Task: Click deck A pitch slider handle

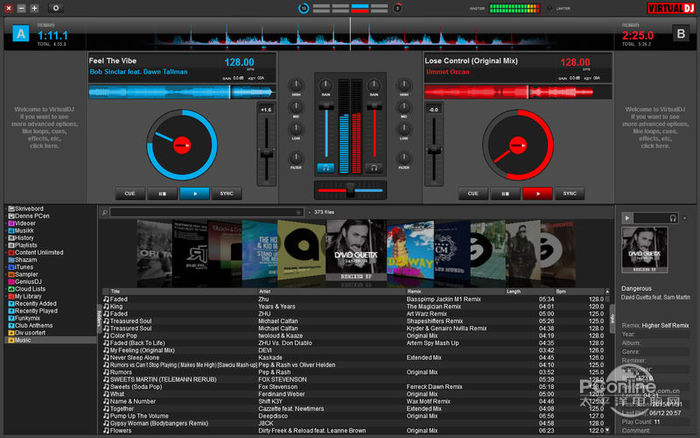Action: click(x=267, y=154)
